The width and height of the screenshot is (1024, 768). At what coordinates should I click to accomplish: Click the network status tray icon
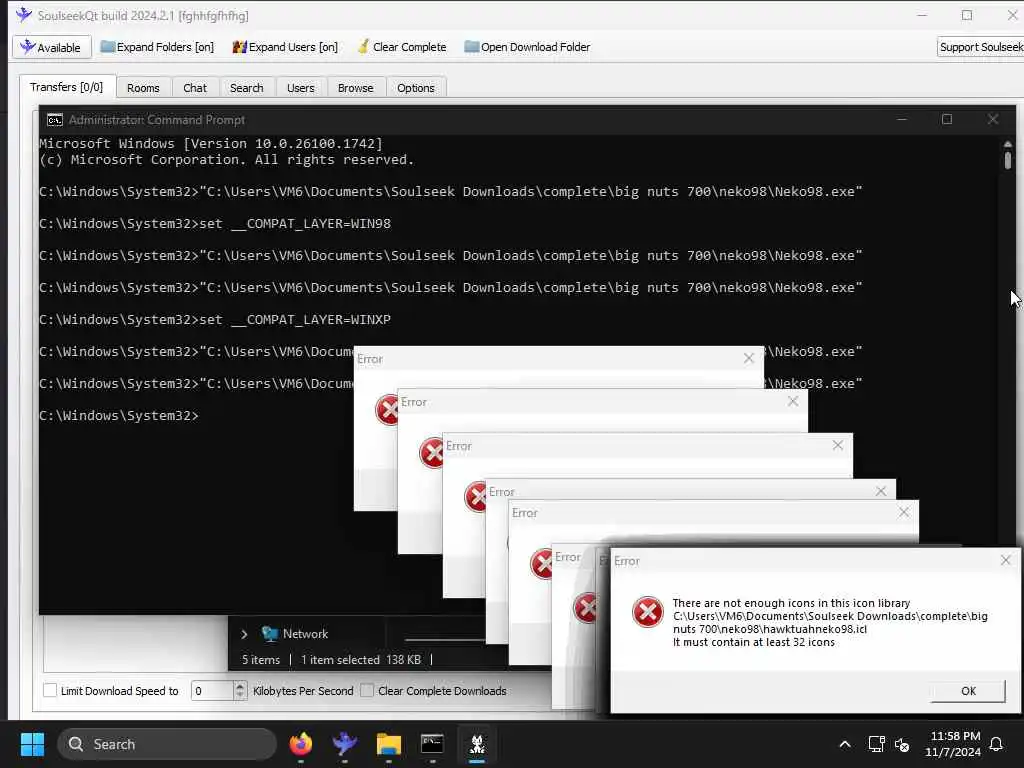[876, 744]
